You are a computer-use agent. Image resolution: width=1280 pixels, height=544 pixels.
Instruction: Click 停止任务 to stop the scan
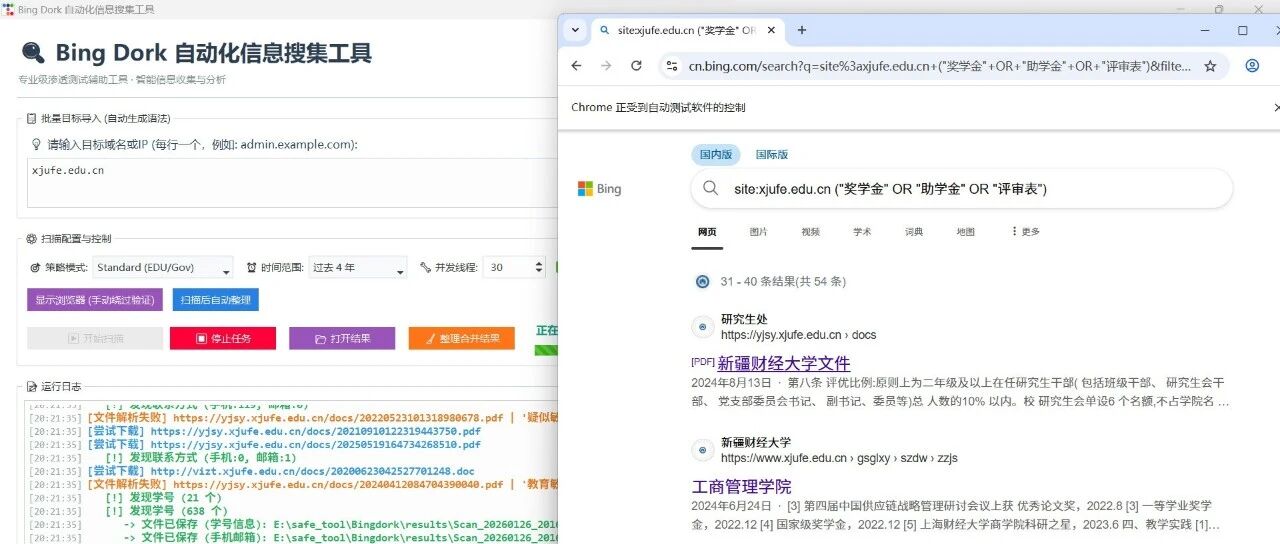223,338
